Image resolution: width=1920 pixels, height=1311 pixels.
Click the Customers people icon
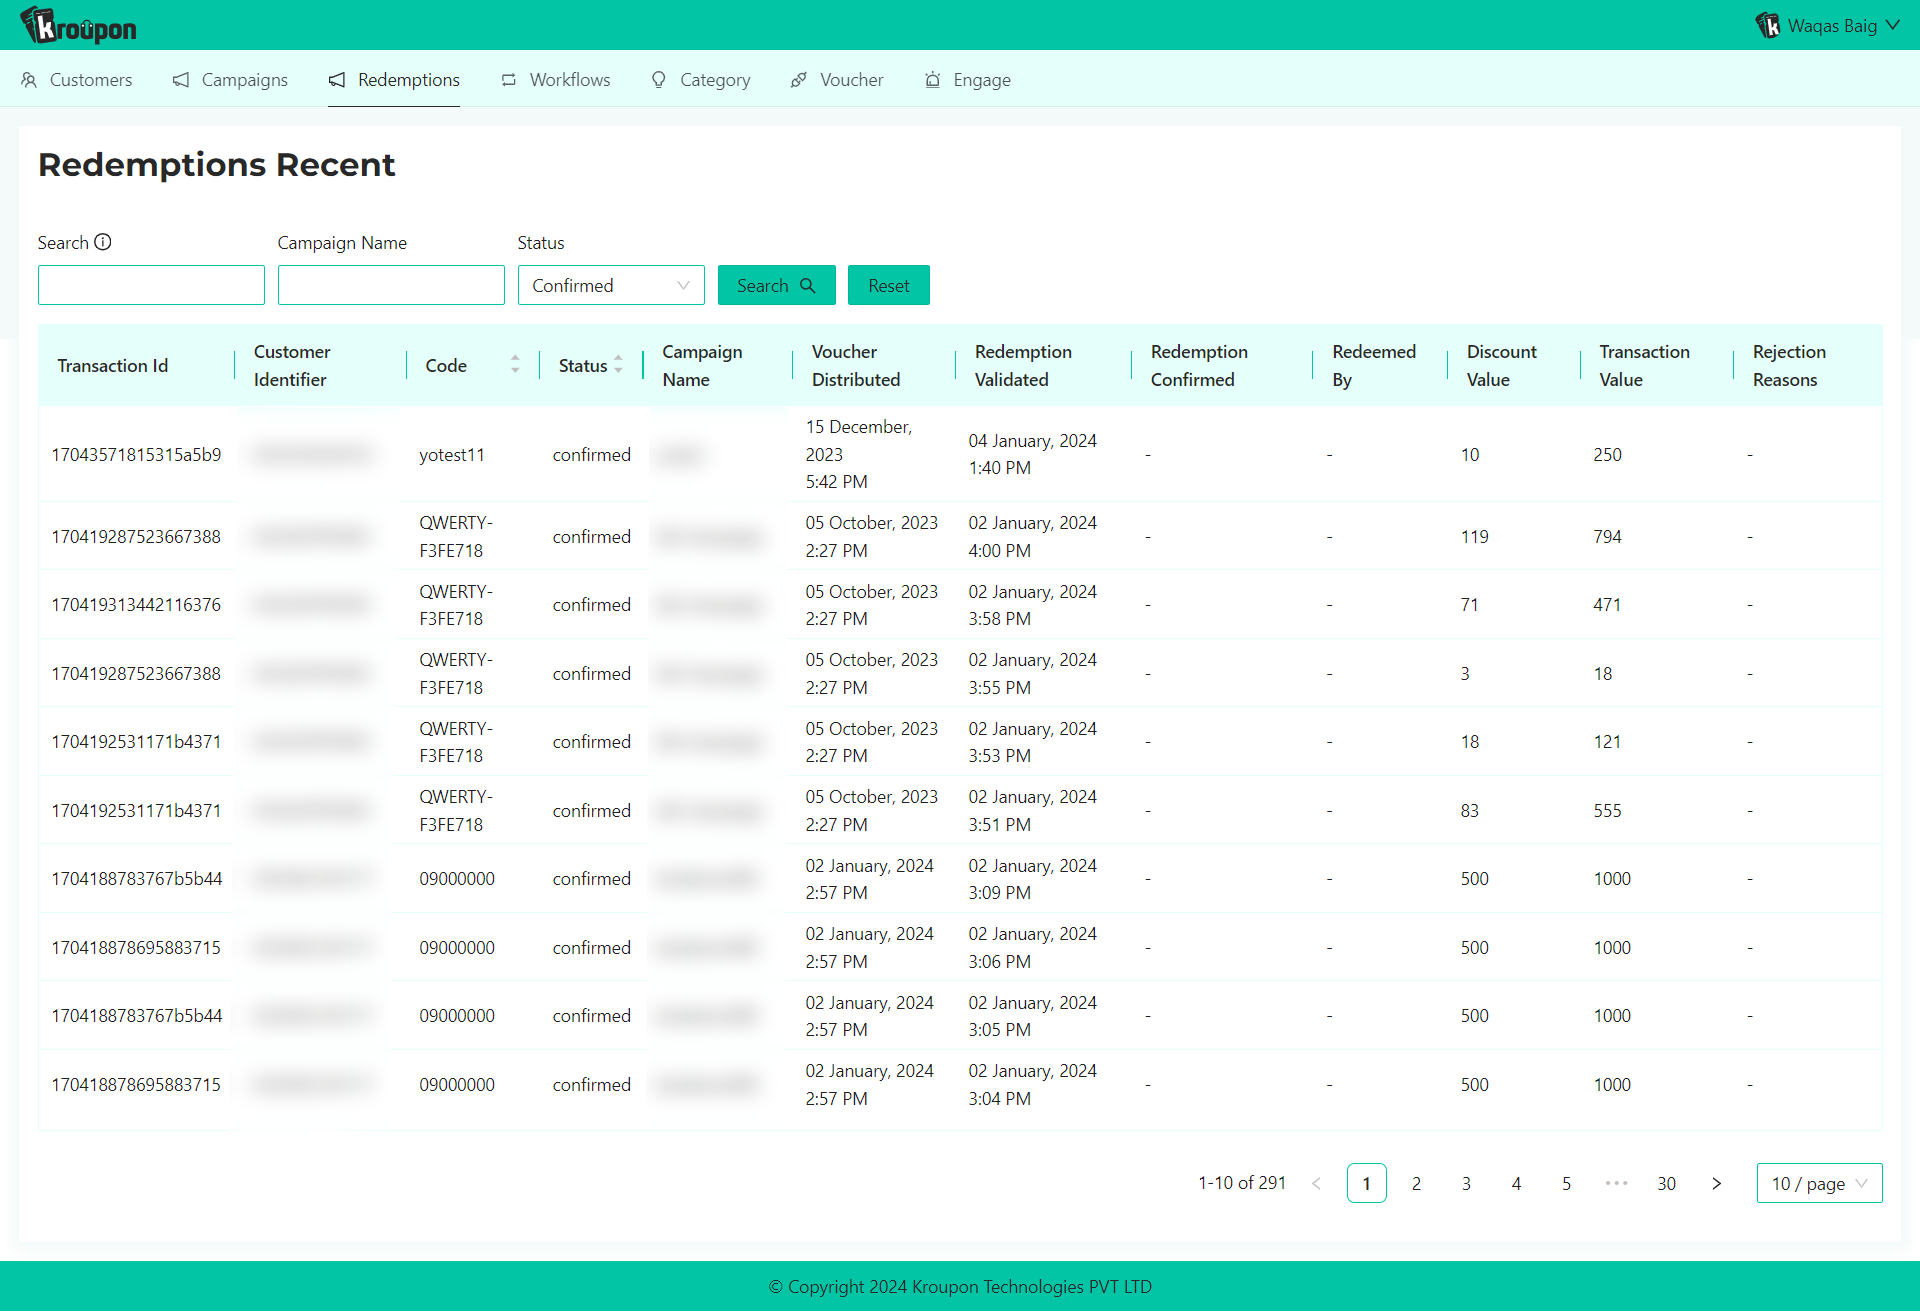29,80
